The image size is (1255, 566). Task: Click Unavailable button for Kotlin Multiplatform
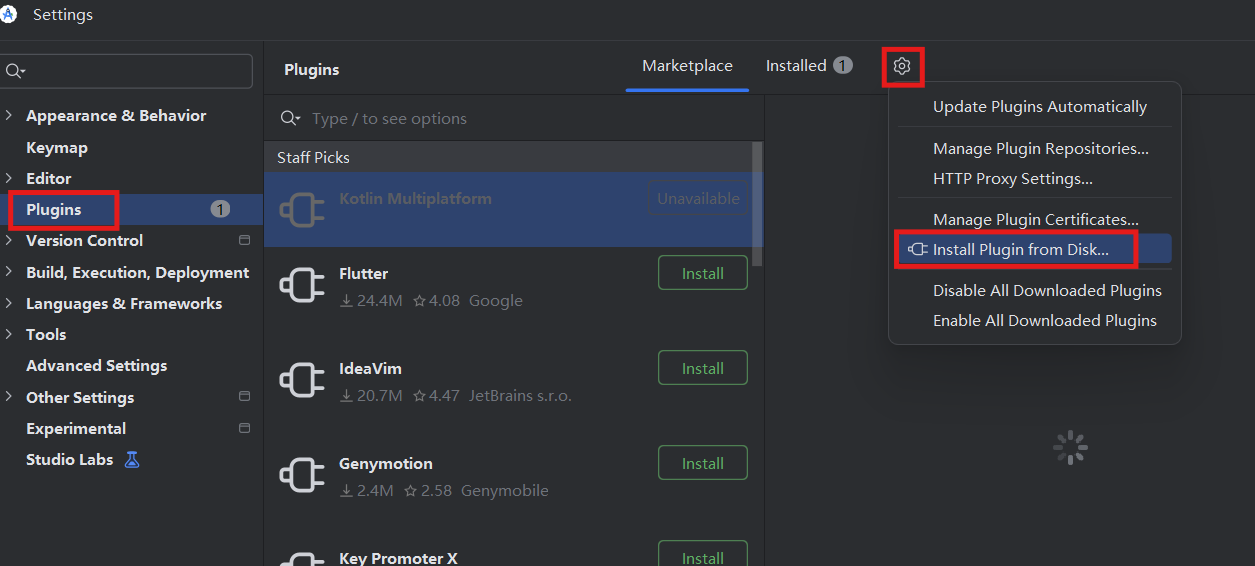[699, 198]
